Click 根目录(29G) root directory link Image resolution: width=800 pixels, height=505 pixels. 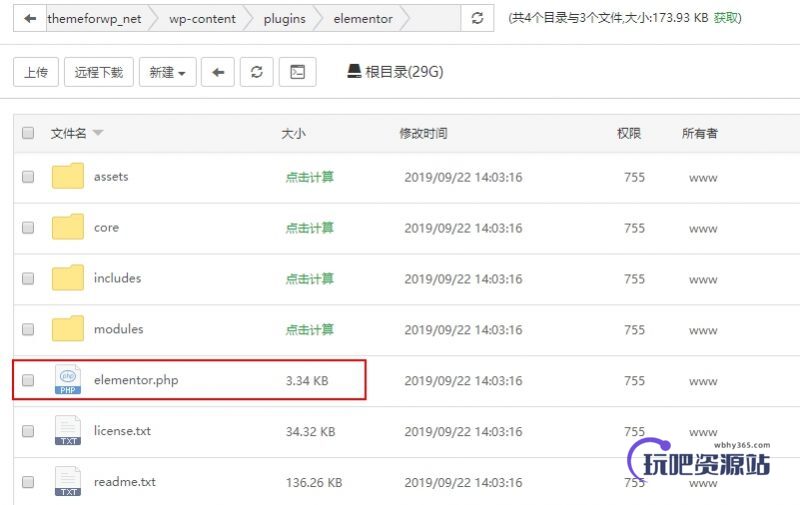[404, 71]
